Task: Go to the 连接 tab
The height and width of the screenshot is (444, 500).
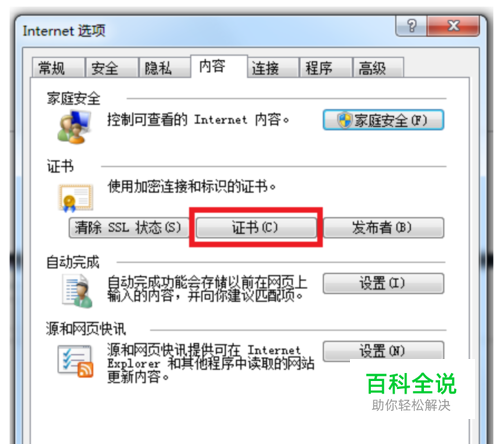Action: point(273,68)
